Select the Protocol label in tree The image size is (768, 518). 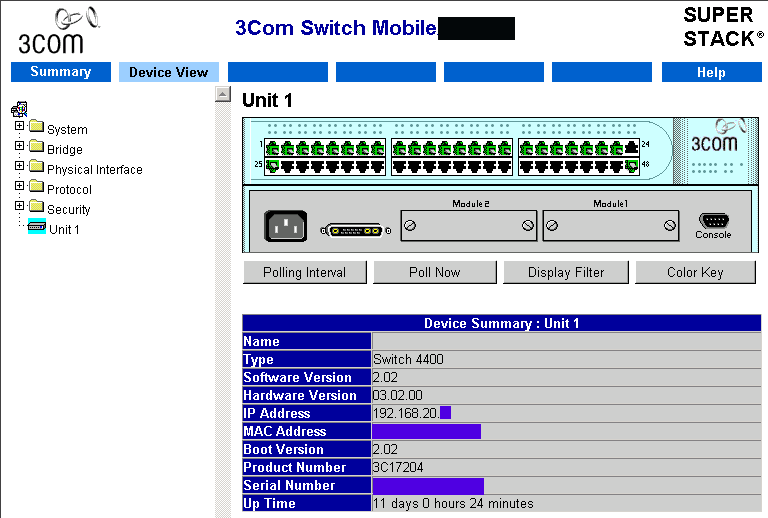point(69,189)
